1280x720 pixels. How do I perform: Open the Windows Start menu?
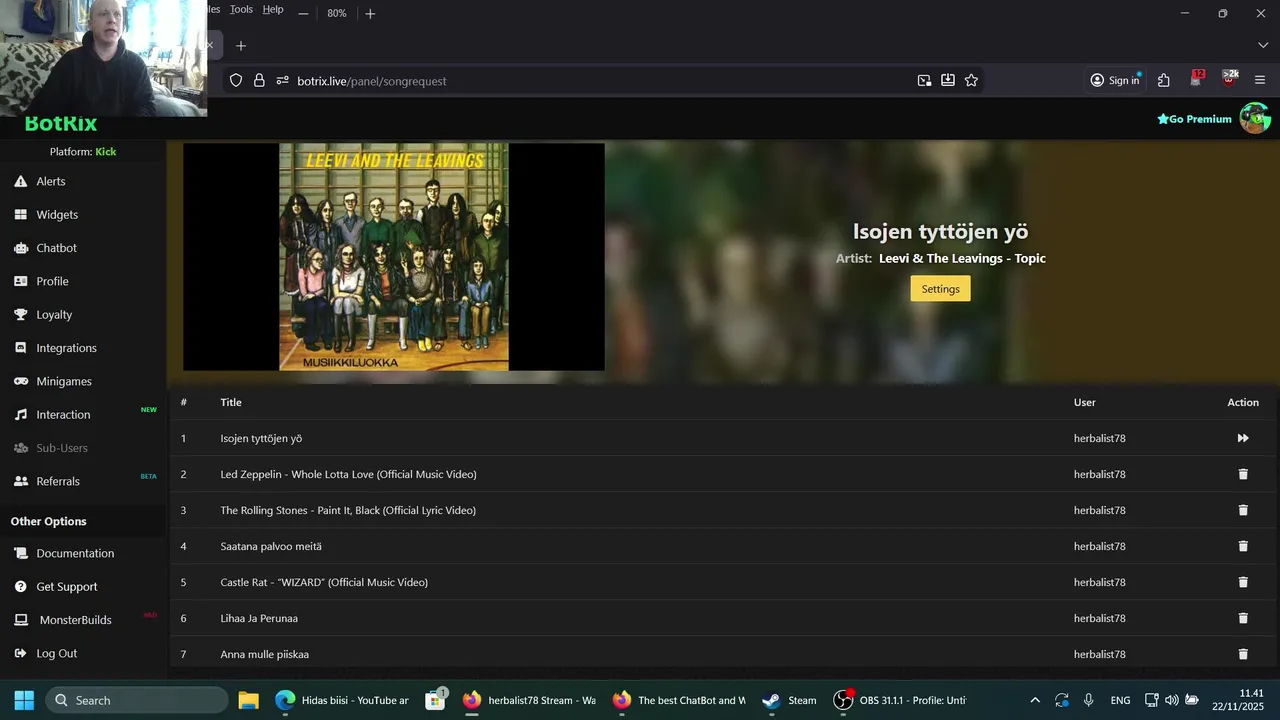(24, 700)
